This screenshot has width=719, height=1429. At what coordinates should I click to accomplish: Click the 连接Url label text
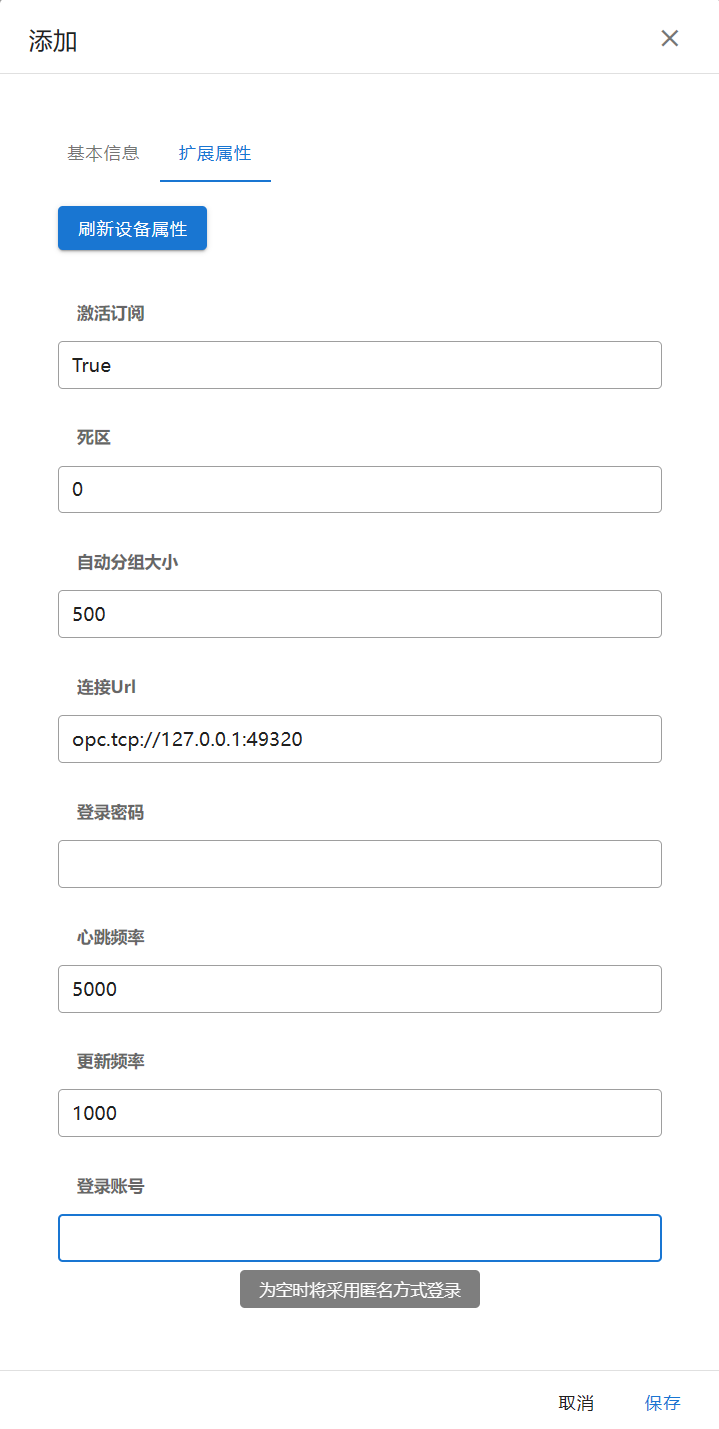point(106,687)
